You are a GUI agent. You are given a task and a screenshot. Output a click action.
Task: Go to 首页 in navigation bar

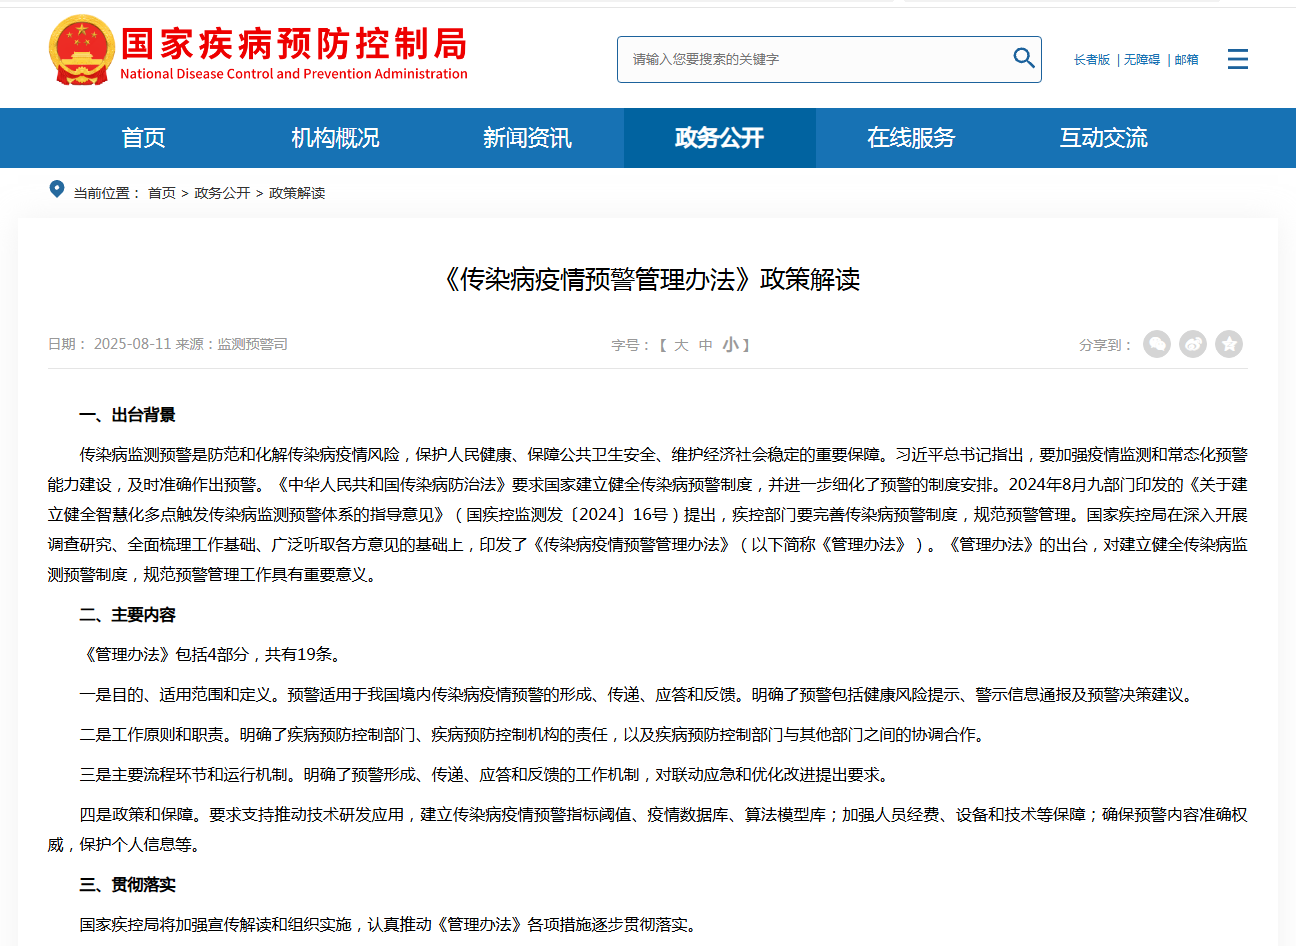(x=143, y=138)
